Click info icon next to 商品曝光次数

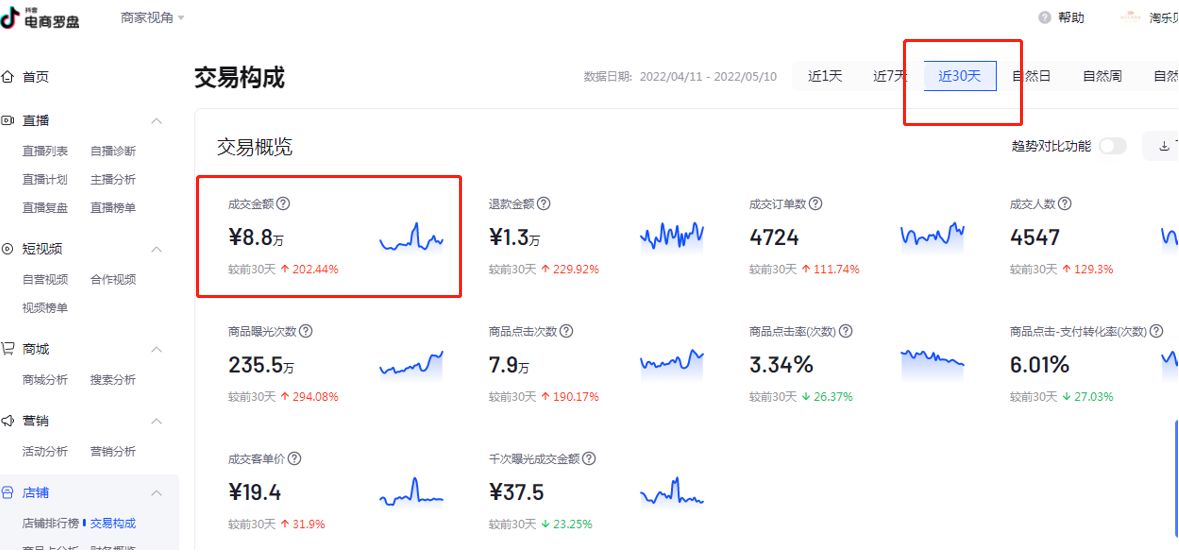click(306, 331)
